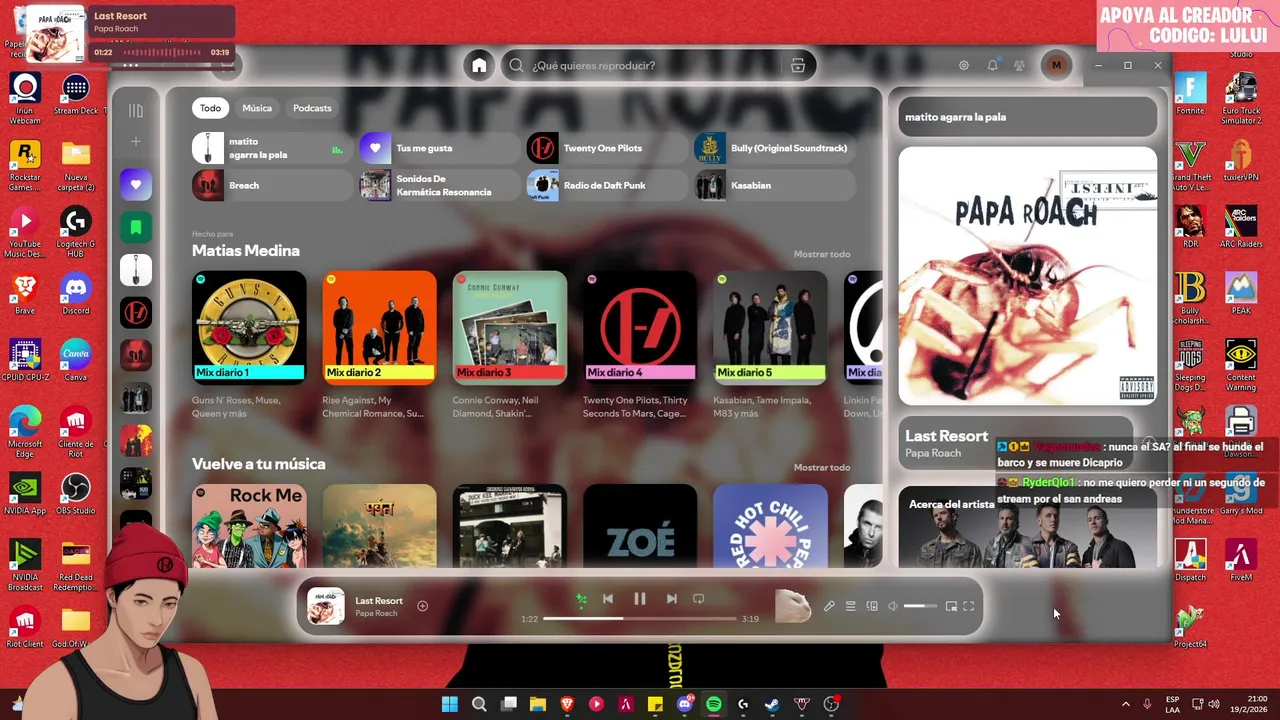
Task: Toggle smart shuffle in the player
Action: (x=581, y=599)
